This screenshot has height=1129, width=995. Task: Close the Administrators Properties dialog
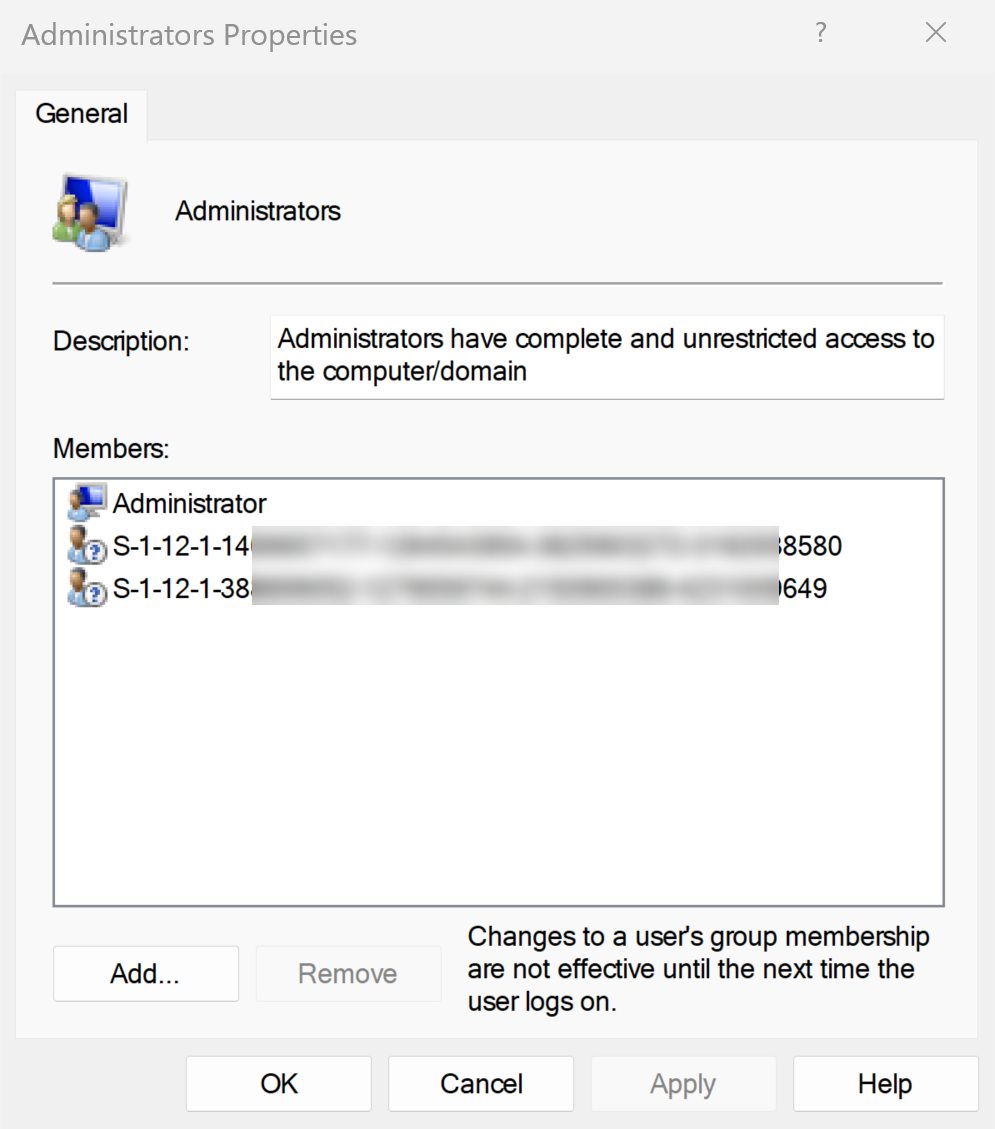[x=936, y=34]
